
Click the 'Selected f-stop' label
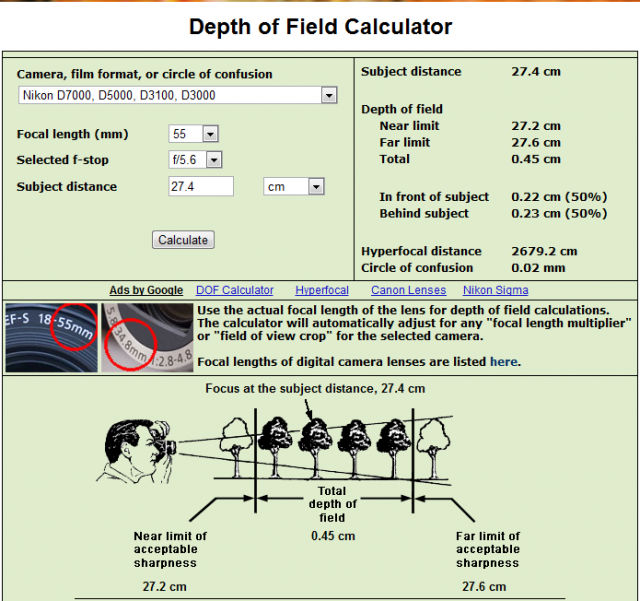point(62,160)
